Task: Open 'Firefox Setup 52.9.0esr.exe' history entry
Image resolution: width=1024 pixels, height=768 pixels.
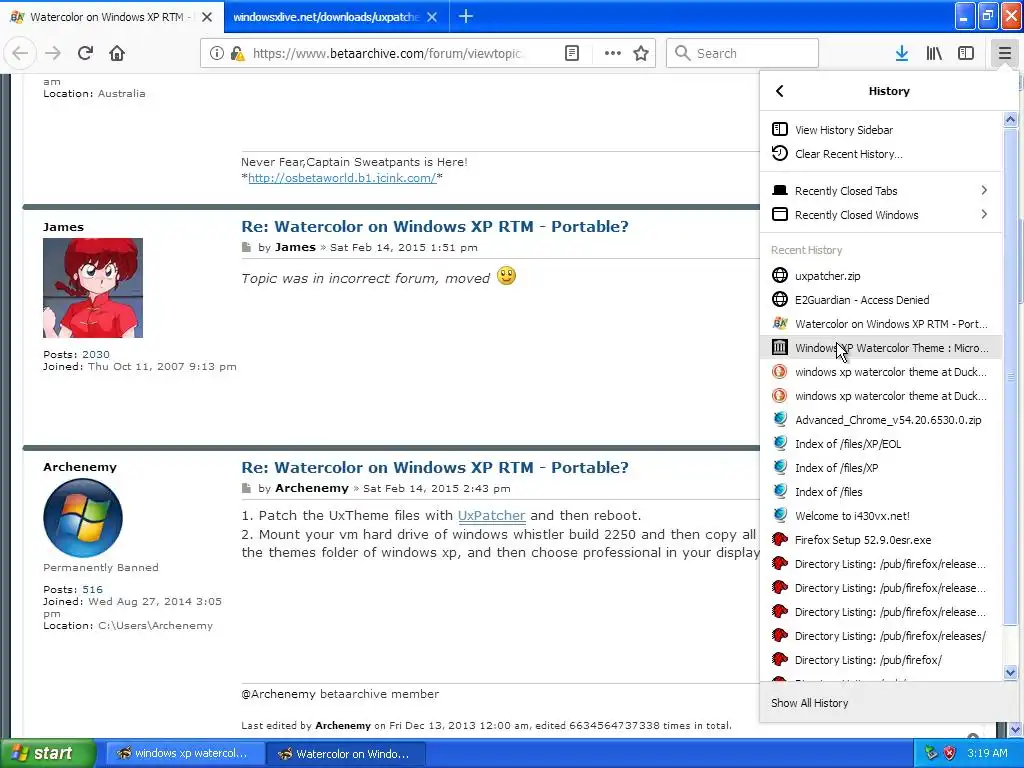Action: click(880, 540)
